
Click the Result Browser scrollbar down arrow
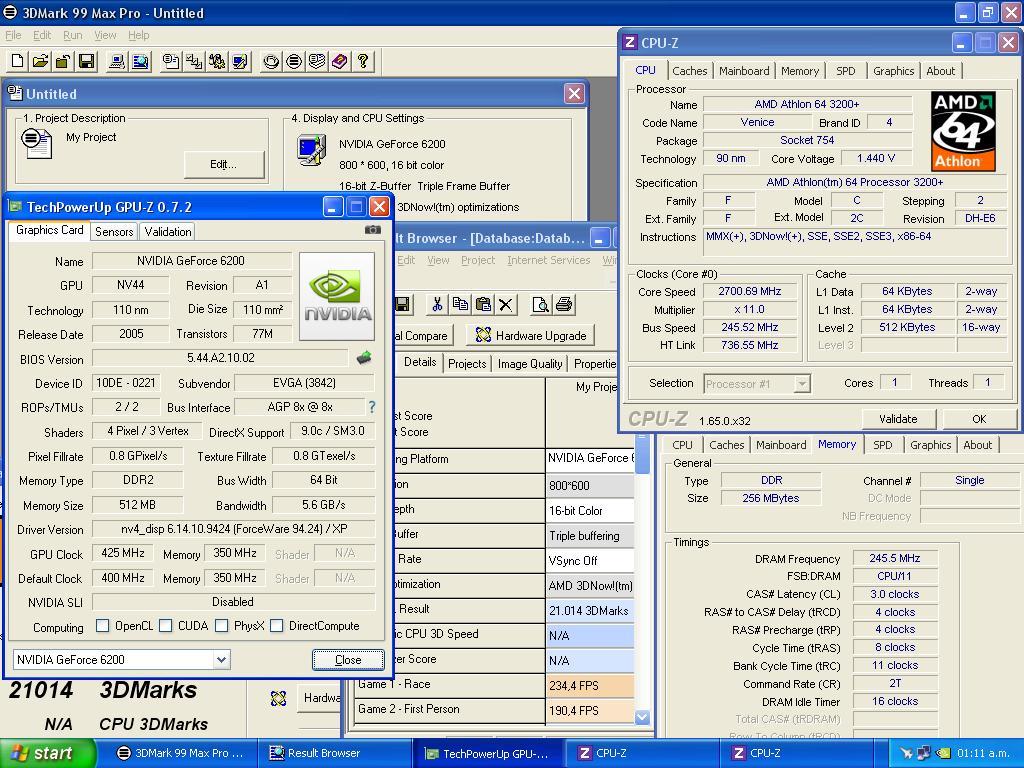point(643,716)
